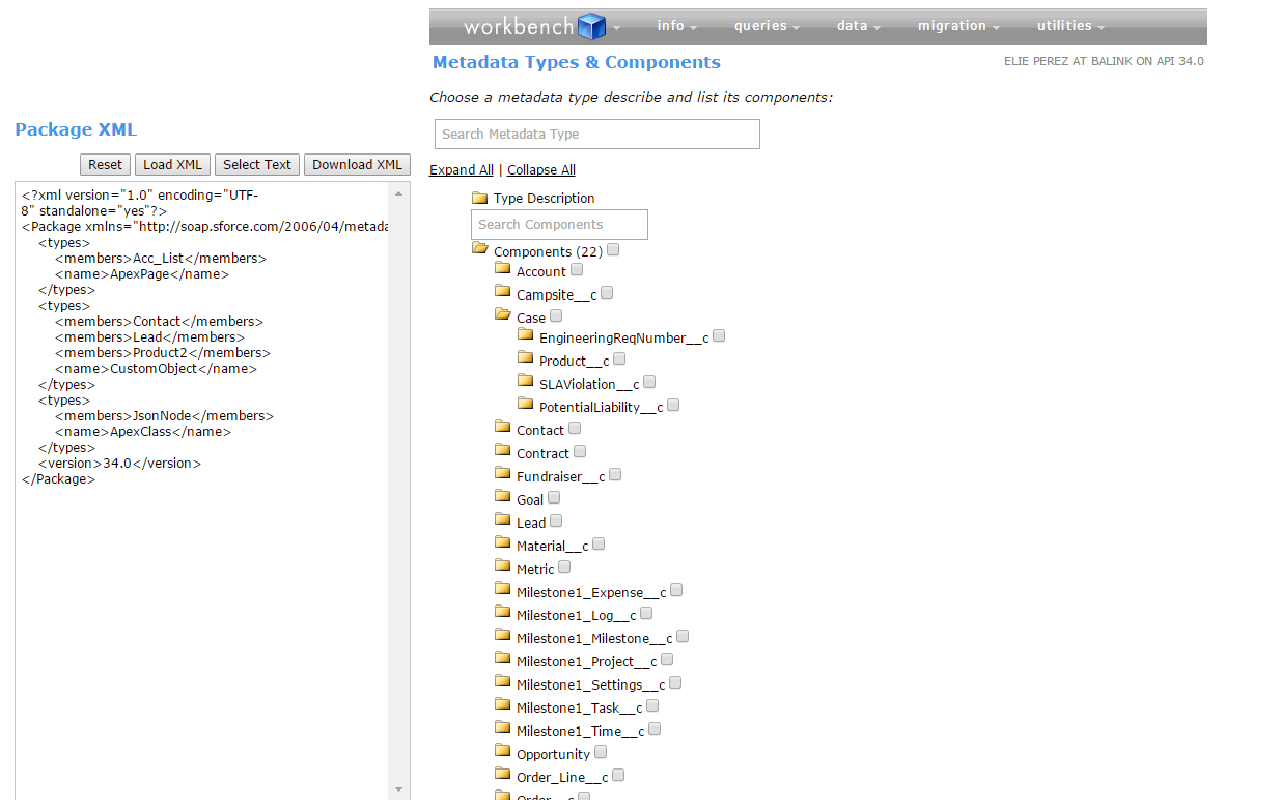Click the Opportunity folder icon
The image size is (1280, 800).
click(x=503, y=751)
